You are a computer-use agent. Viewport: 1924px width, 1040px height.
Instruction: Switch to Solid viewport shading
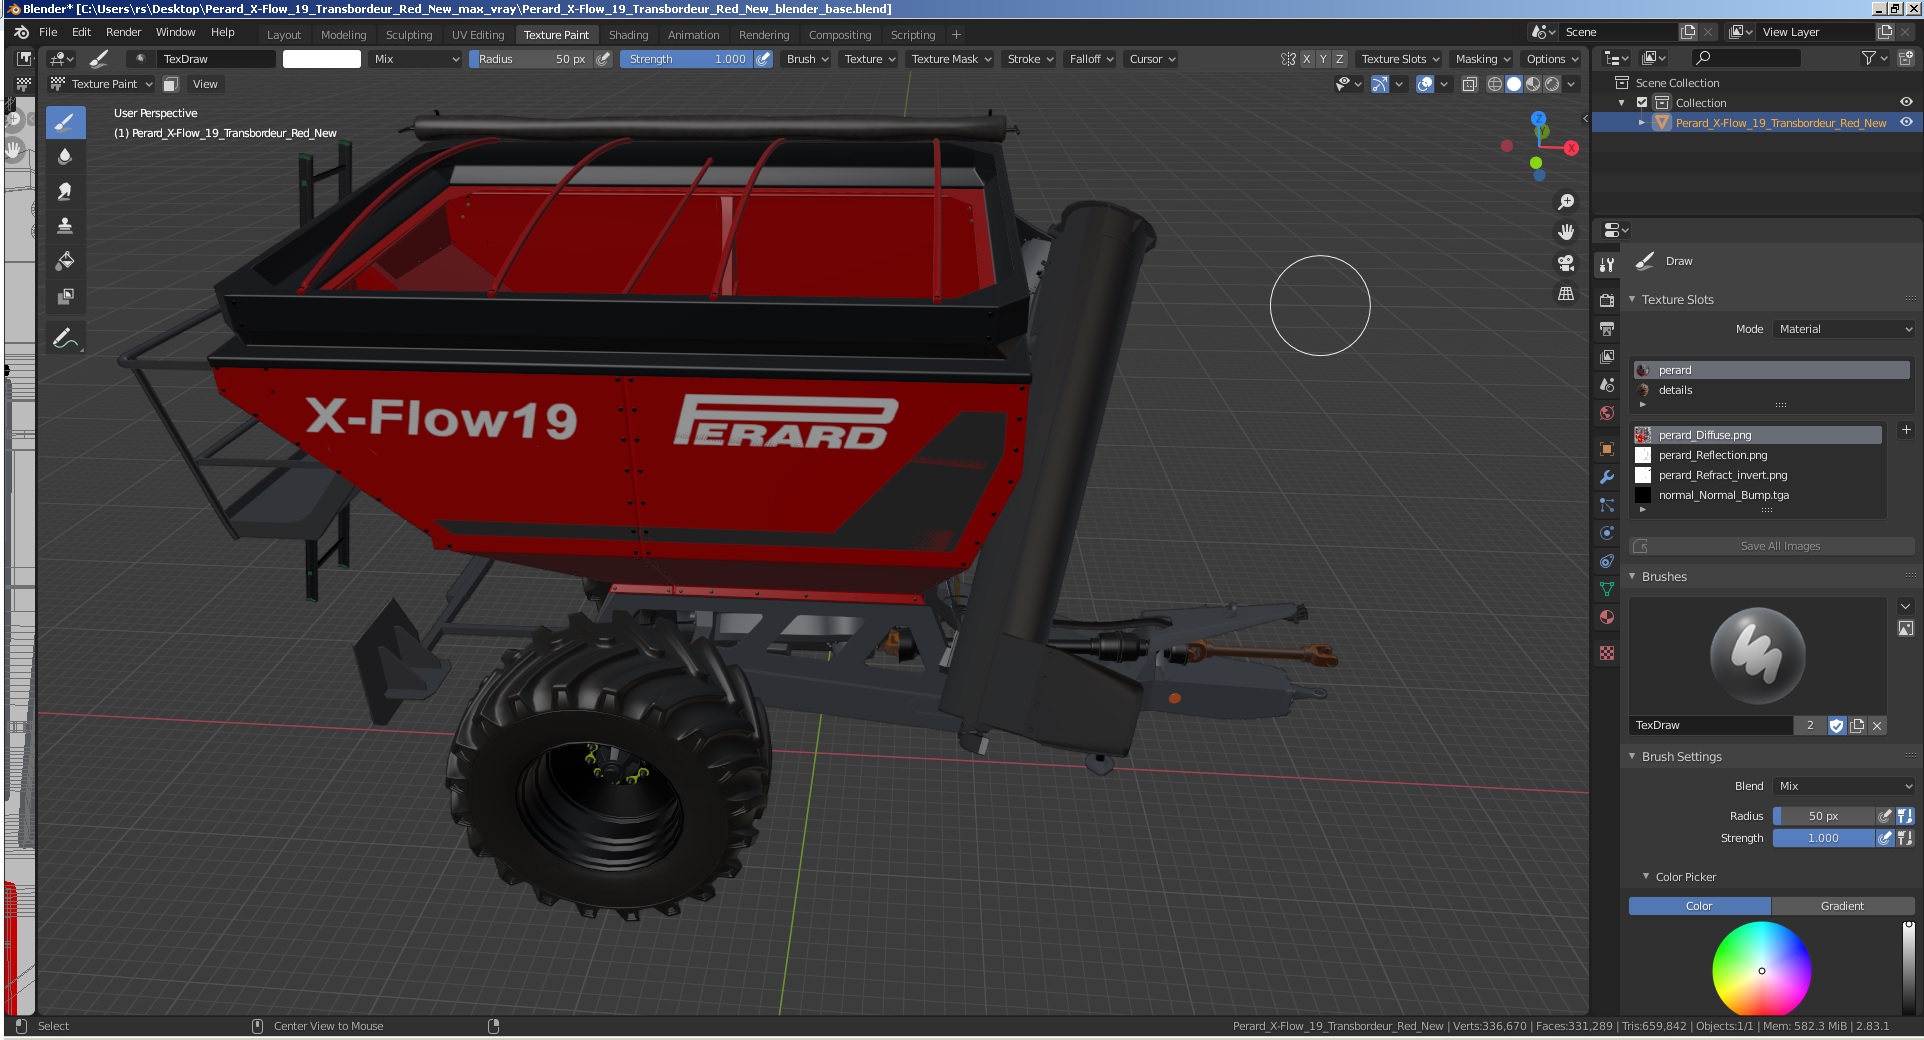[x=1513, y=84]
